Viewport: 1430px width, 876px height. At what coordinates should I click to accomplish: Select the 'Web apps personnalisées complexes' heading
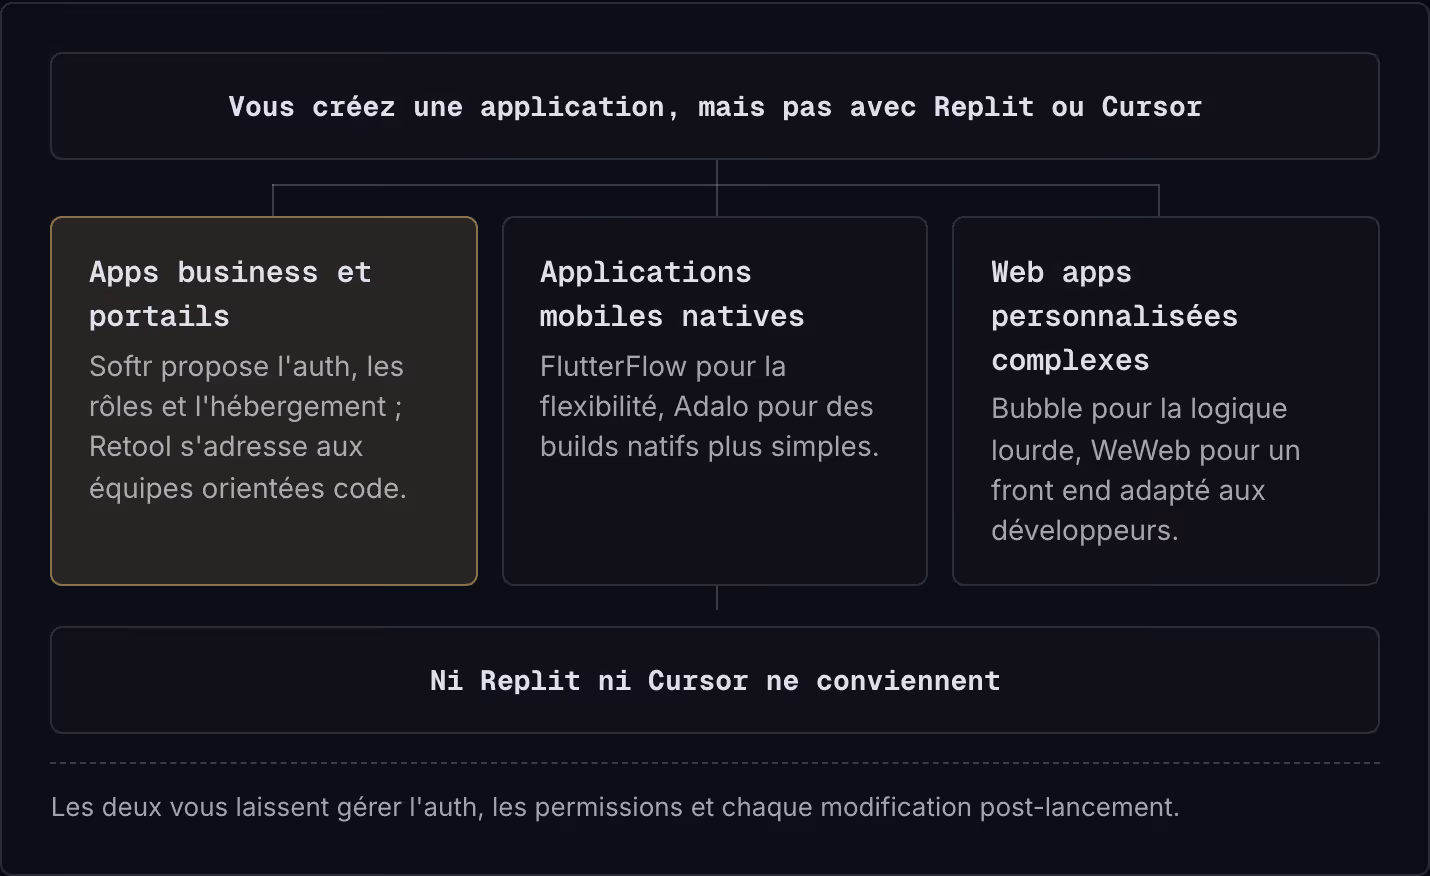pos(1114,316)
